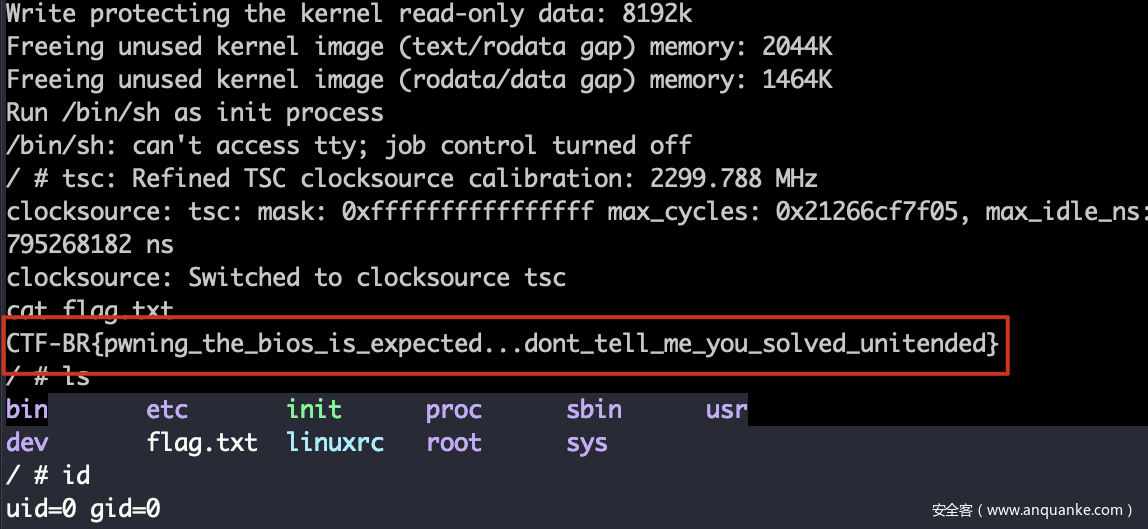Select the init entry in the listing
Screen dimensions: 1148x529
[x=314, y=410]
